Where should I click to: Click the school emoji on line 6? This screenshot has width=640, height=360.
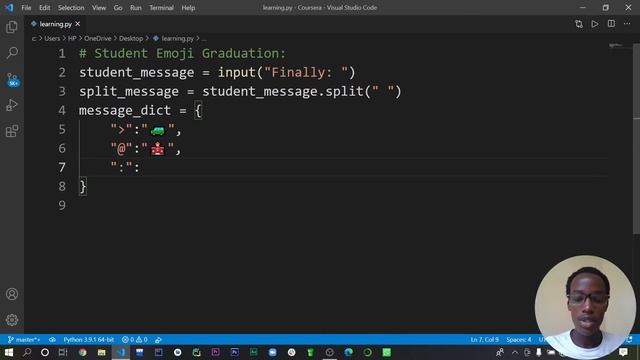158,149
